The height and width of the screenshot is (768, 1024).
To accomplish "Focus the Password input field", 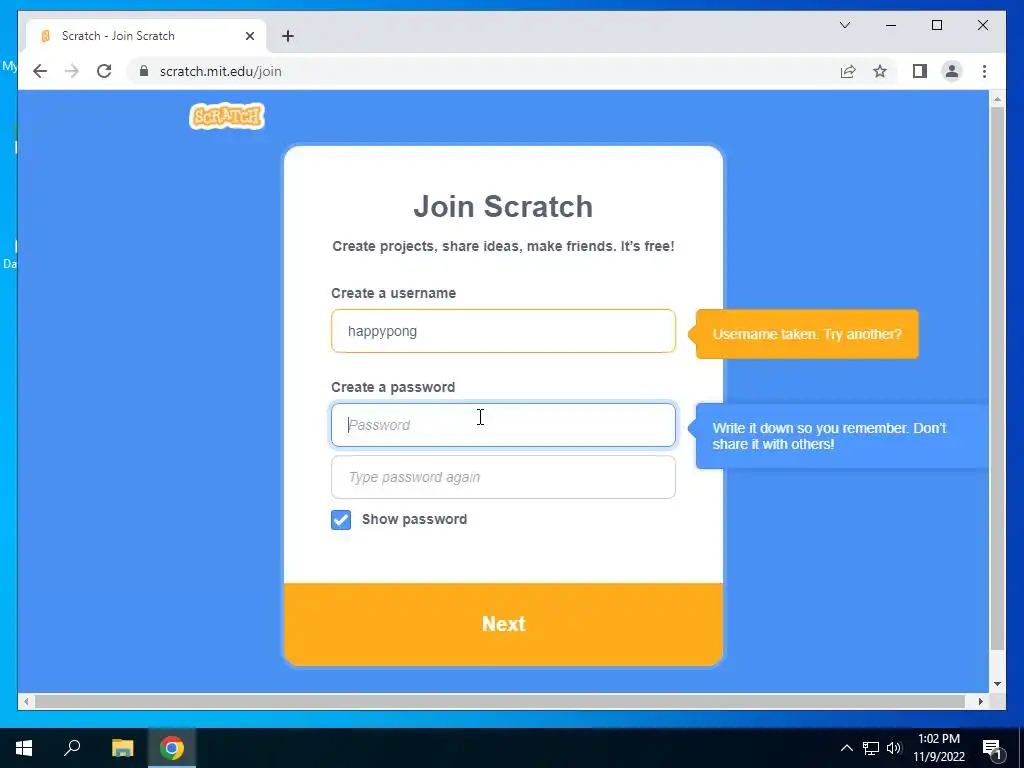I will (x=503, y=425).
